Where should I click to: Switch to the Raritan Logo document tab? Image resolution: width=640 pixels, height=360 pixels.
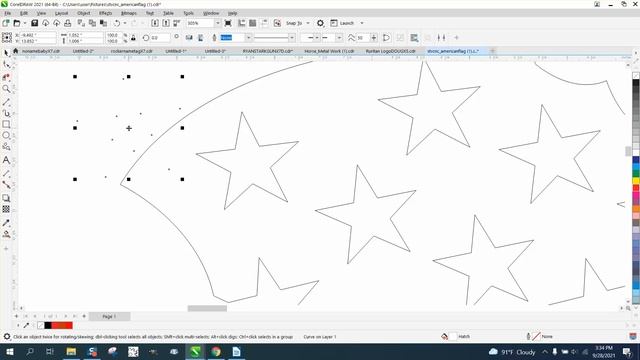[390, 51]
